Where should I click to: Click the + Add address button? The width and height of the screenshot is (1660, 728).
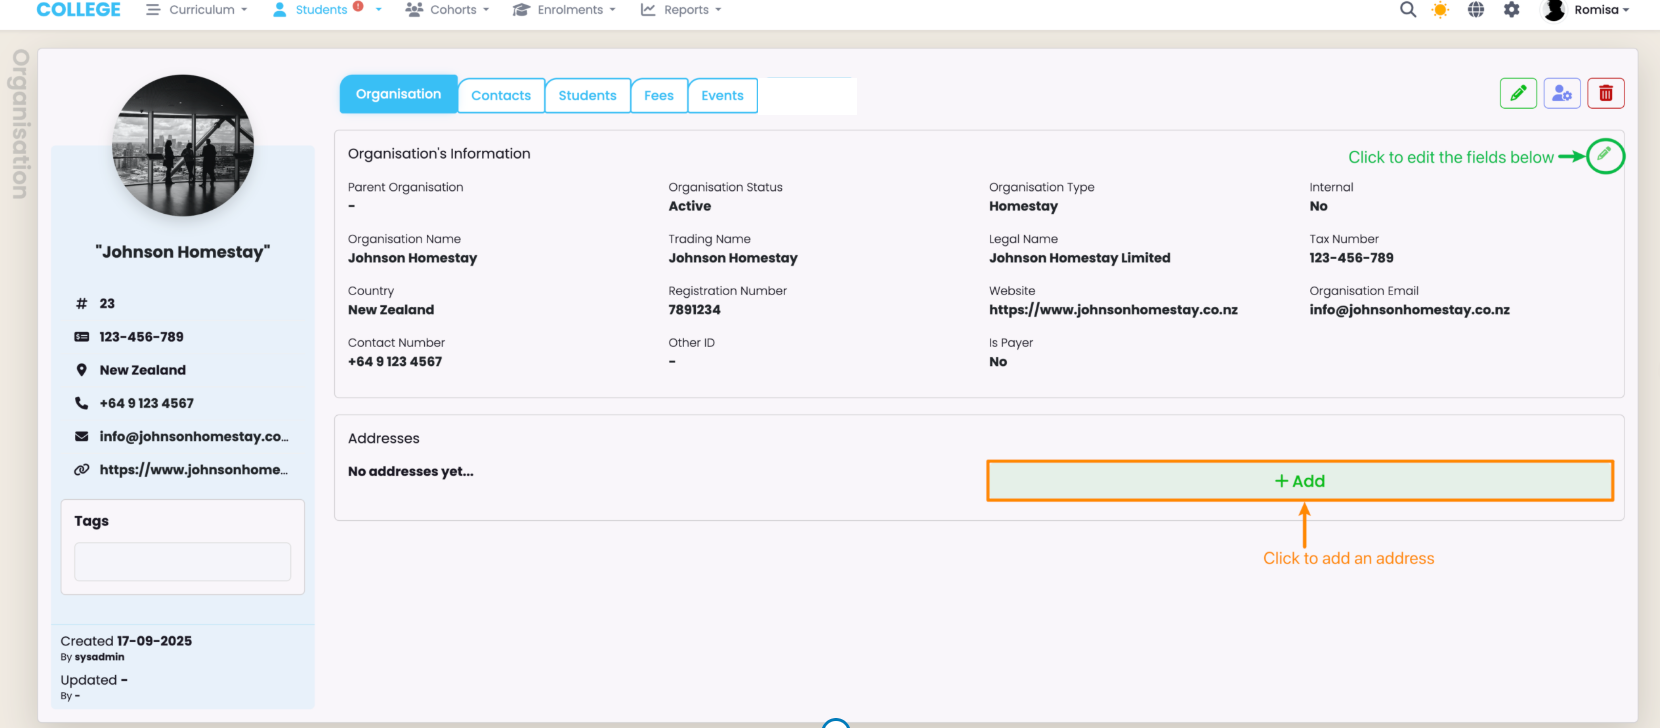pos(1299,481)
